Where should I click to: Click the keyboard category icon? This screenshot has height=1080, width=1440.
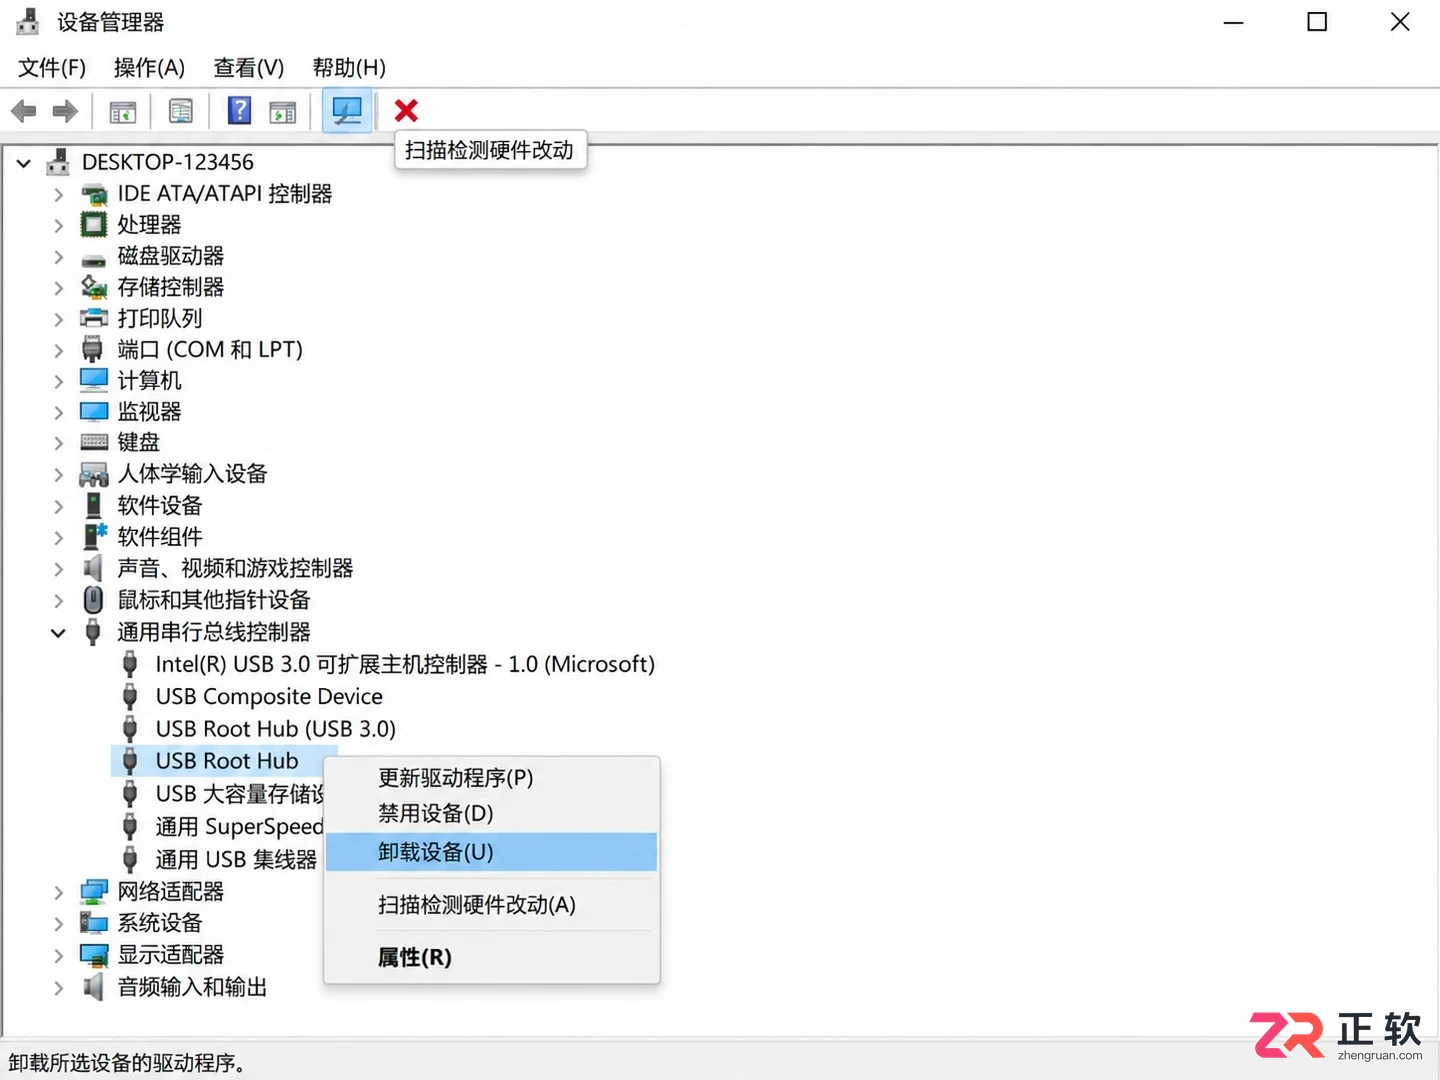click(94, 442)
